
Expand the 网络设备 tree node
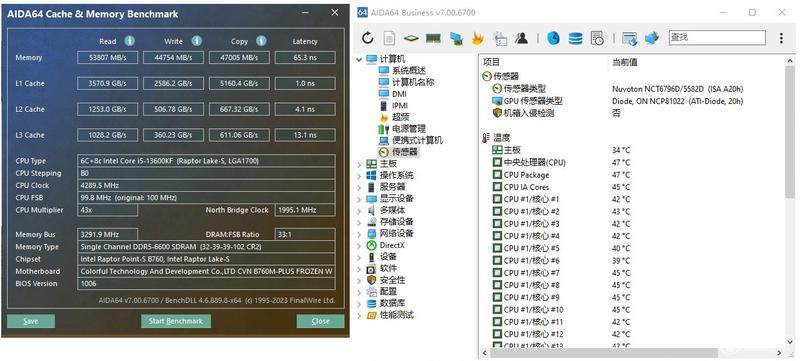pyautogui.click(x=359, y=234)
